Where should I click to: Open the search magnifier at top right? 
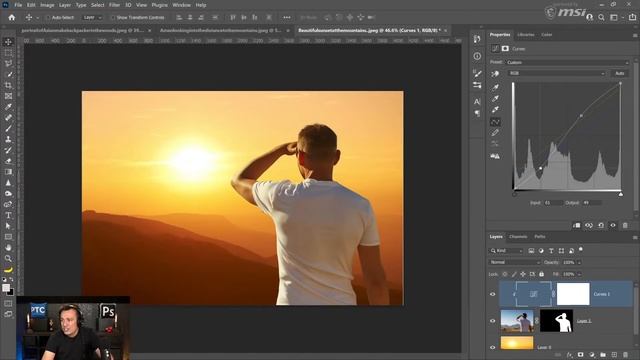601,18
